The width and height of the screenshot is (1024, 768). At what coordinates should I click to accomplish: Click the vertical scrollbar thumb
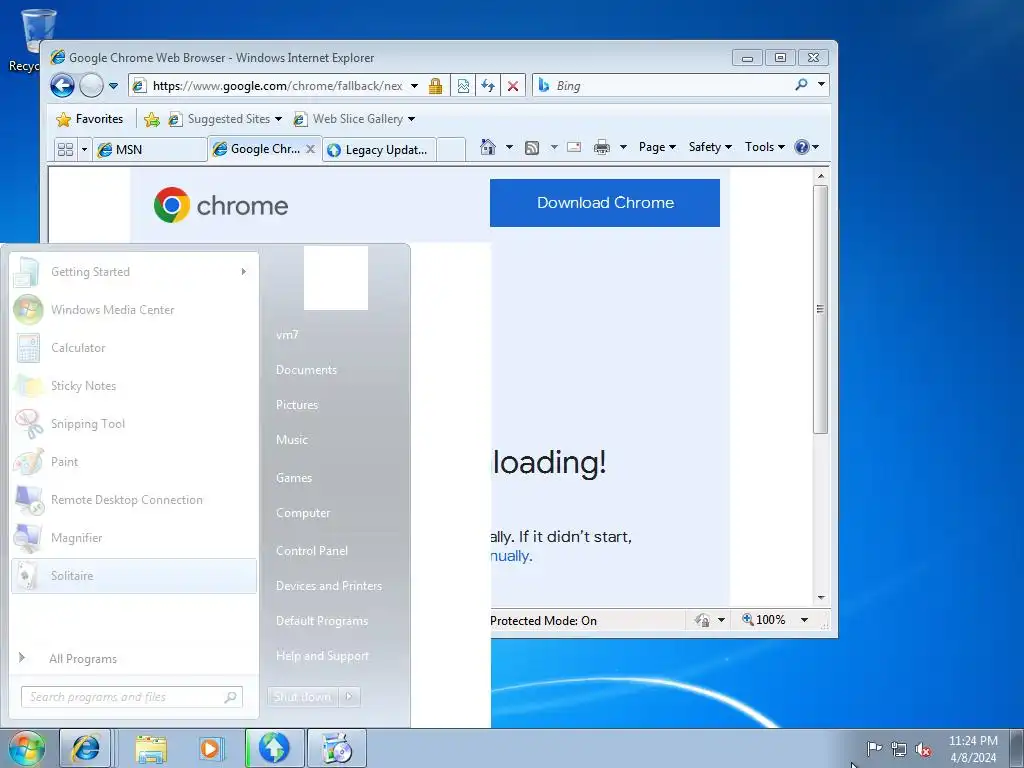821,309
